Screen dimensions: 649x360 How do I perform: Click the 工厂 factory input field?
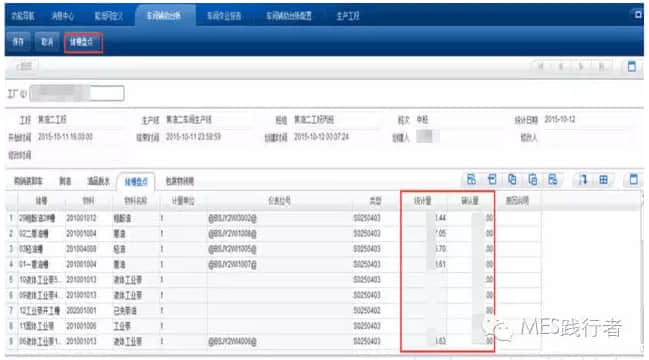[x=77, y=93]
